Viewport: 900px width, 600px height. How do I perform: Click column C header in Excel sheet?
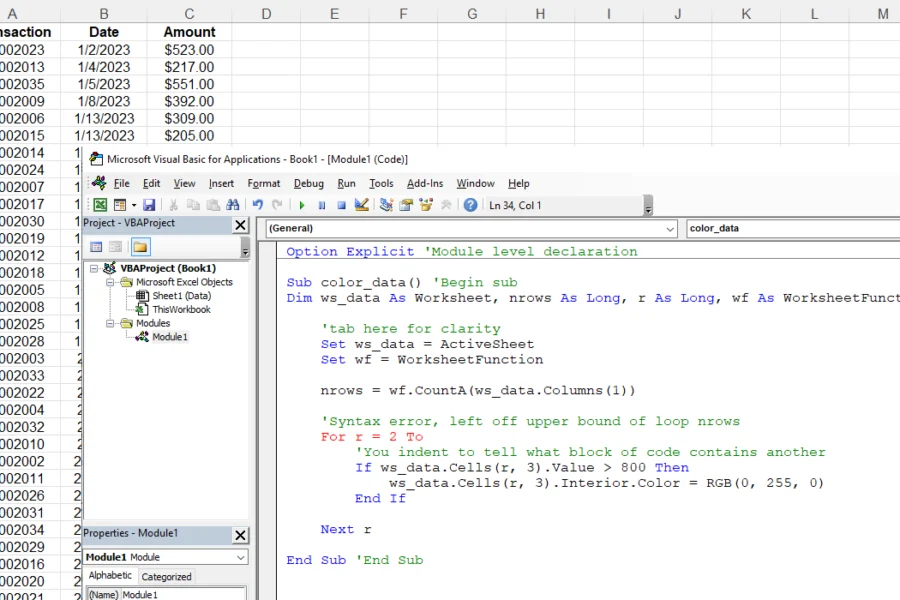(x=189, y=13)
